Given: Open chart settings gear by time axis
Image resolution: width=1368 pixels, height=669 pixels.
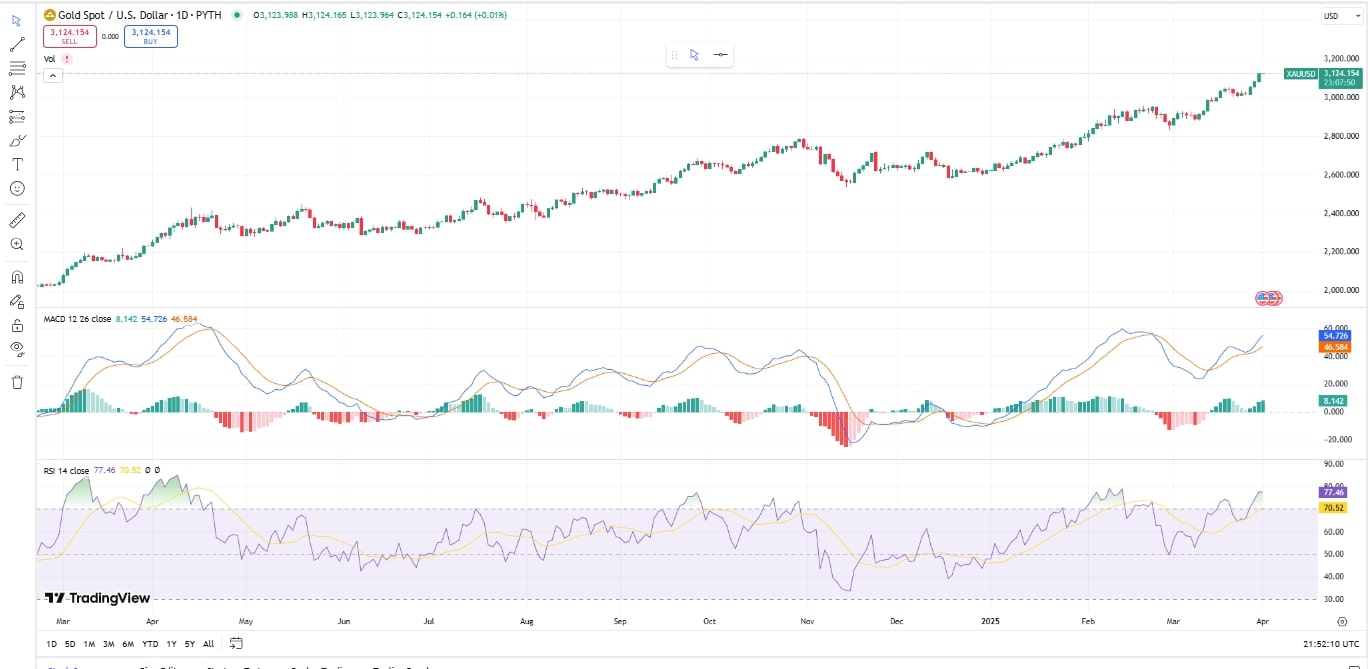Looking at the screenshot, I should (1342, 621).
